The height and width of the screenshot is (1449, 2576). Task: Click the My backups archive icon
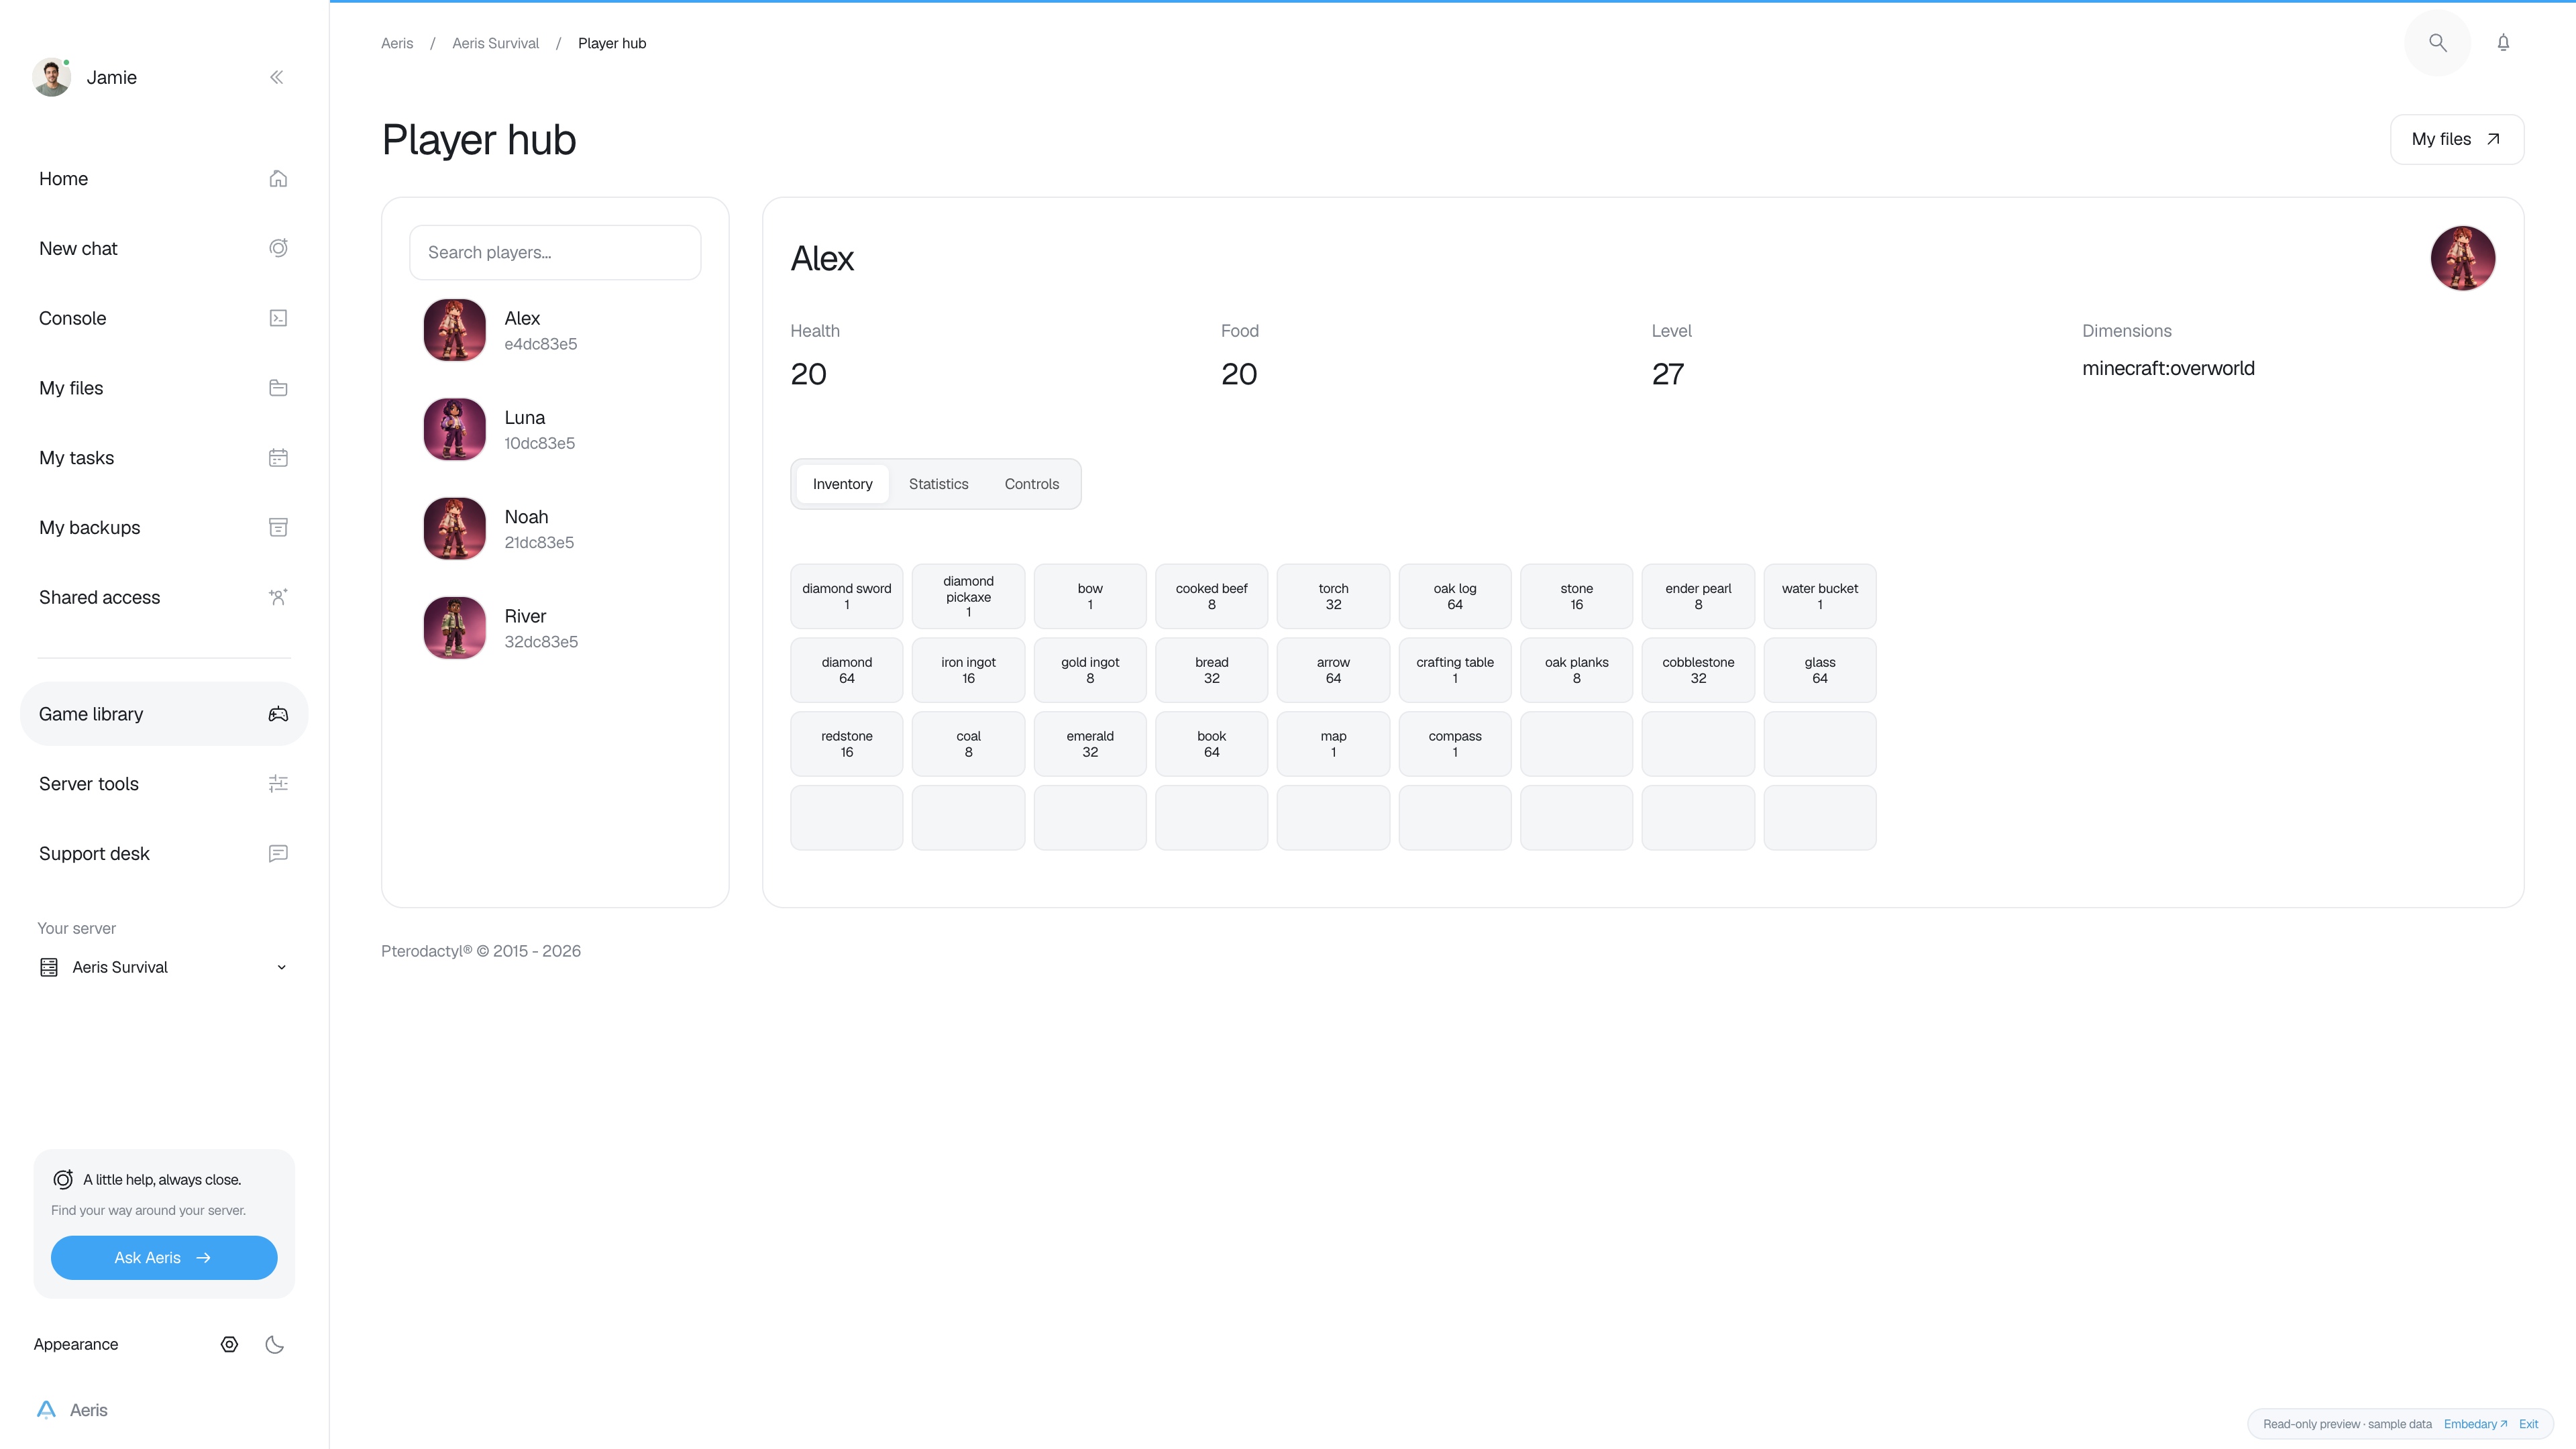click(278, 527)
